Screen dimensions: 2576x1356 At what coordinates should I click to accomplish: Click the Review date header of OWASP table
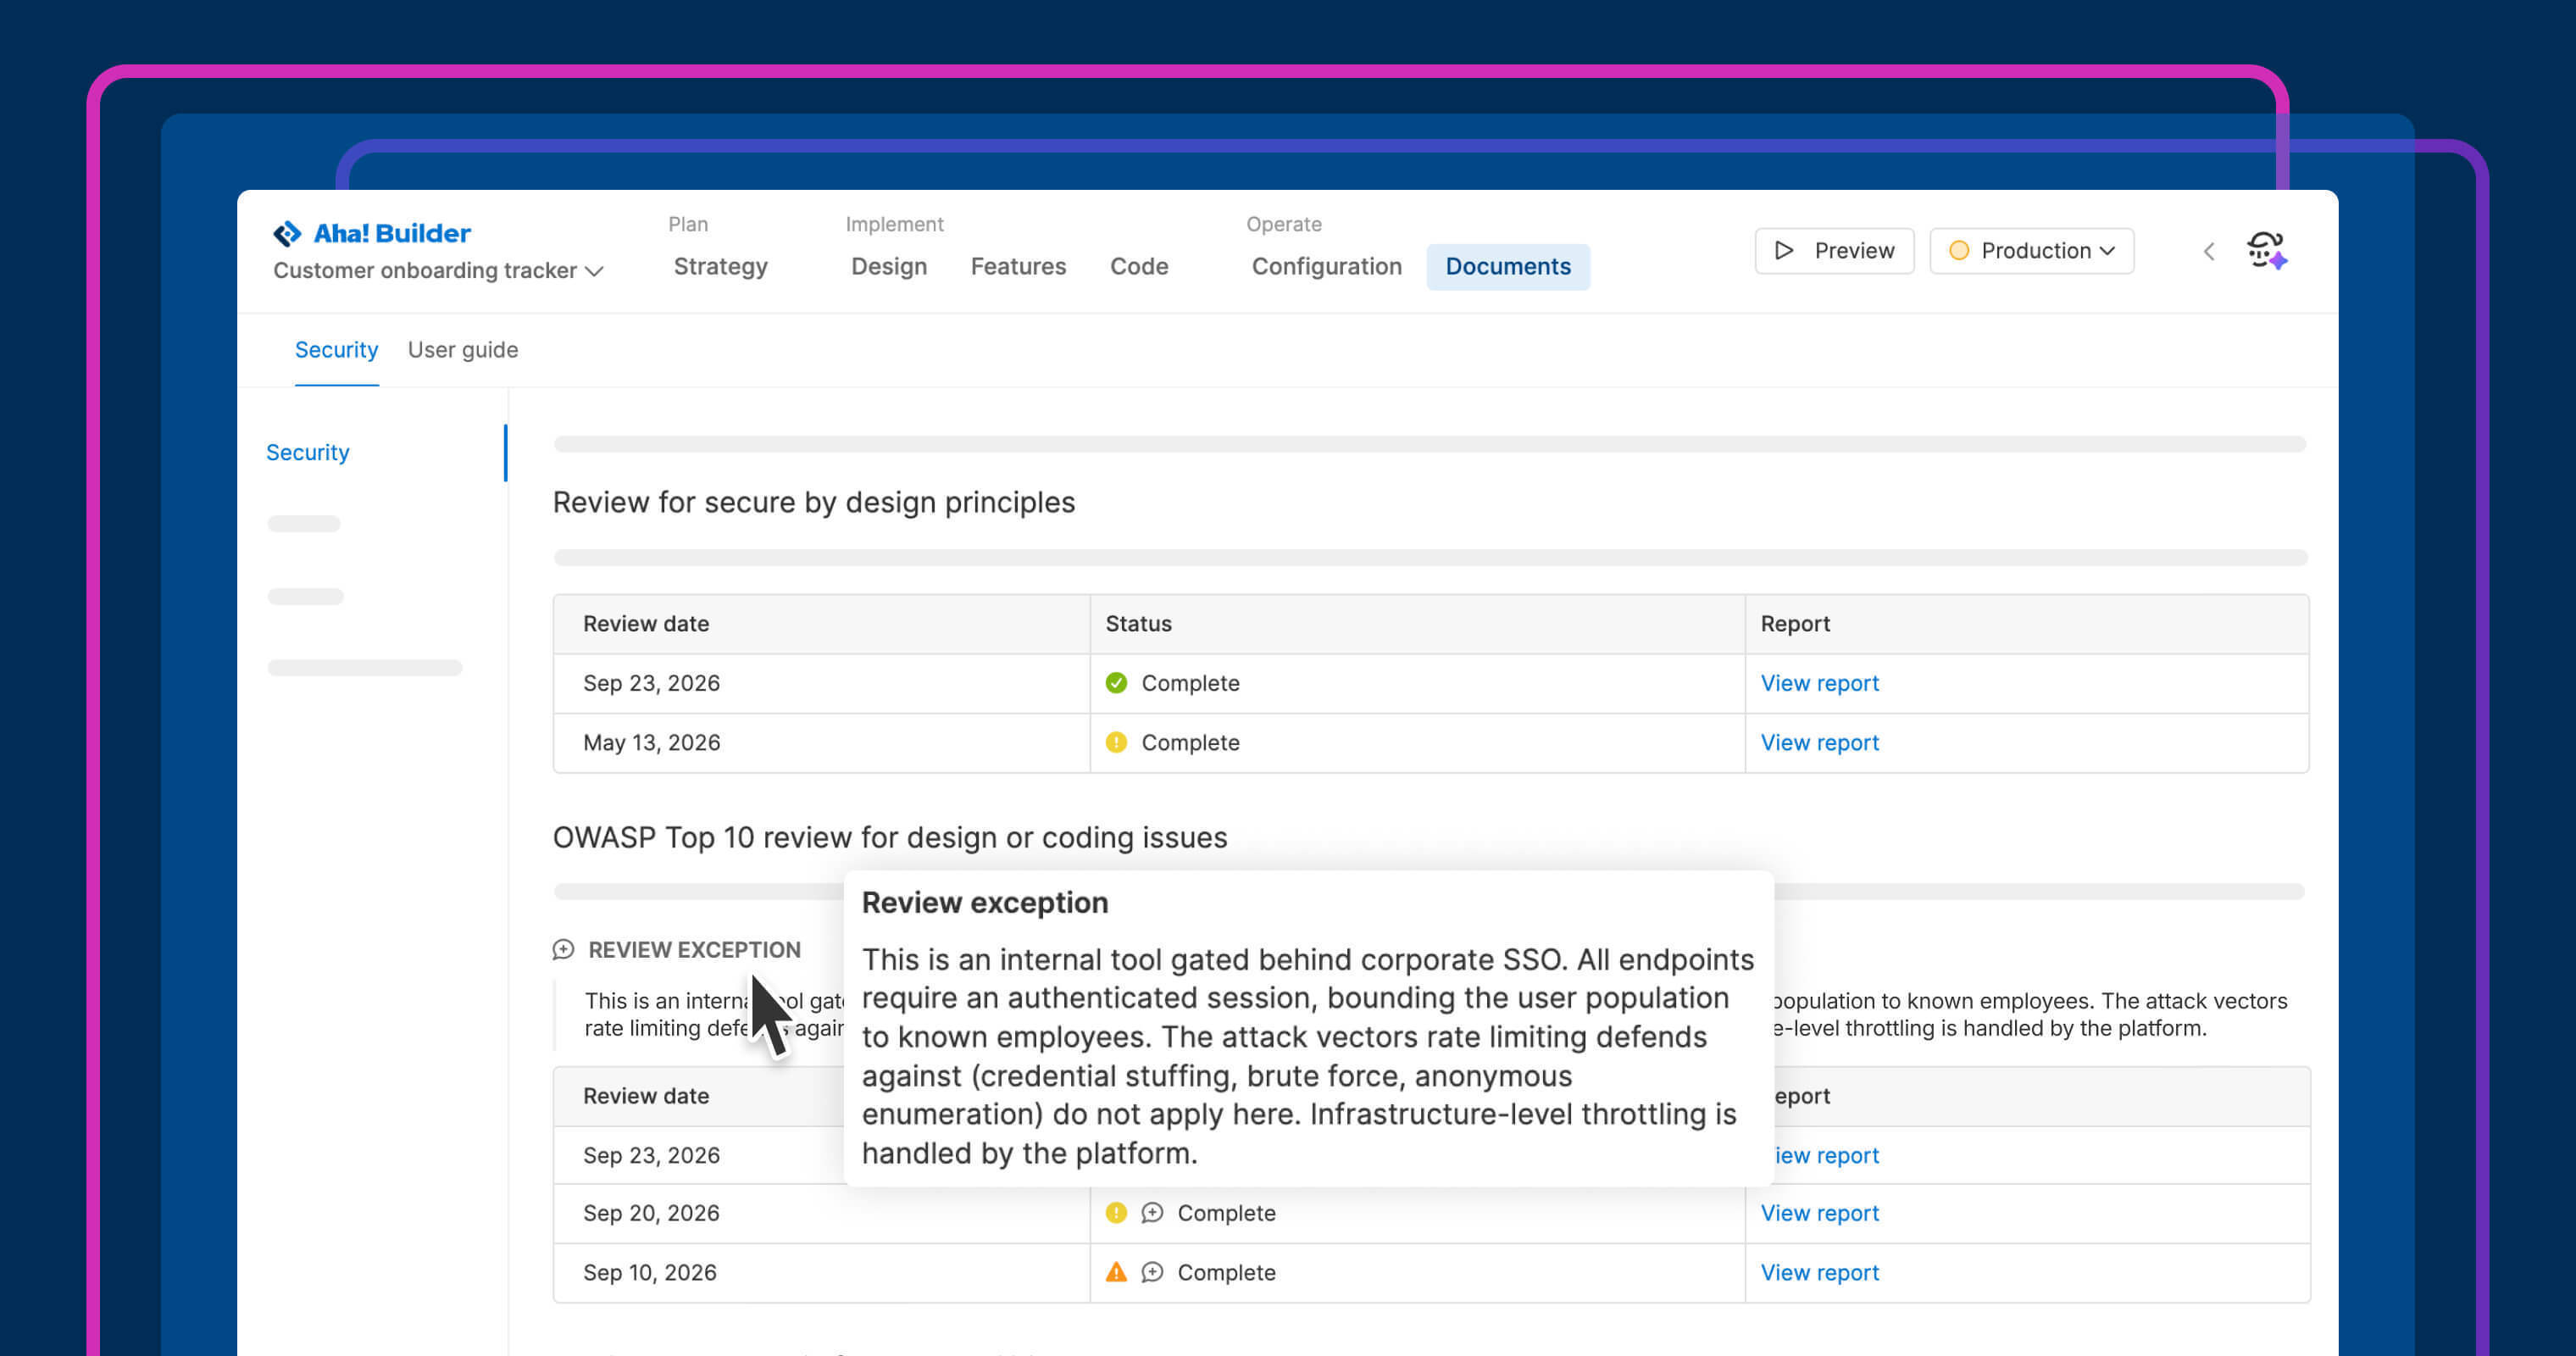click(646, 1095)
